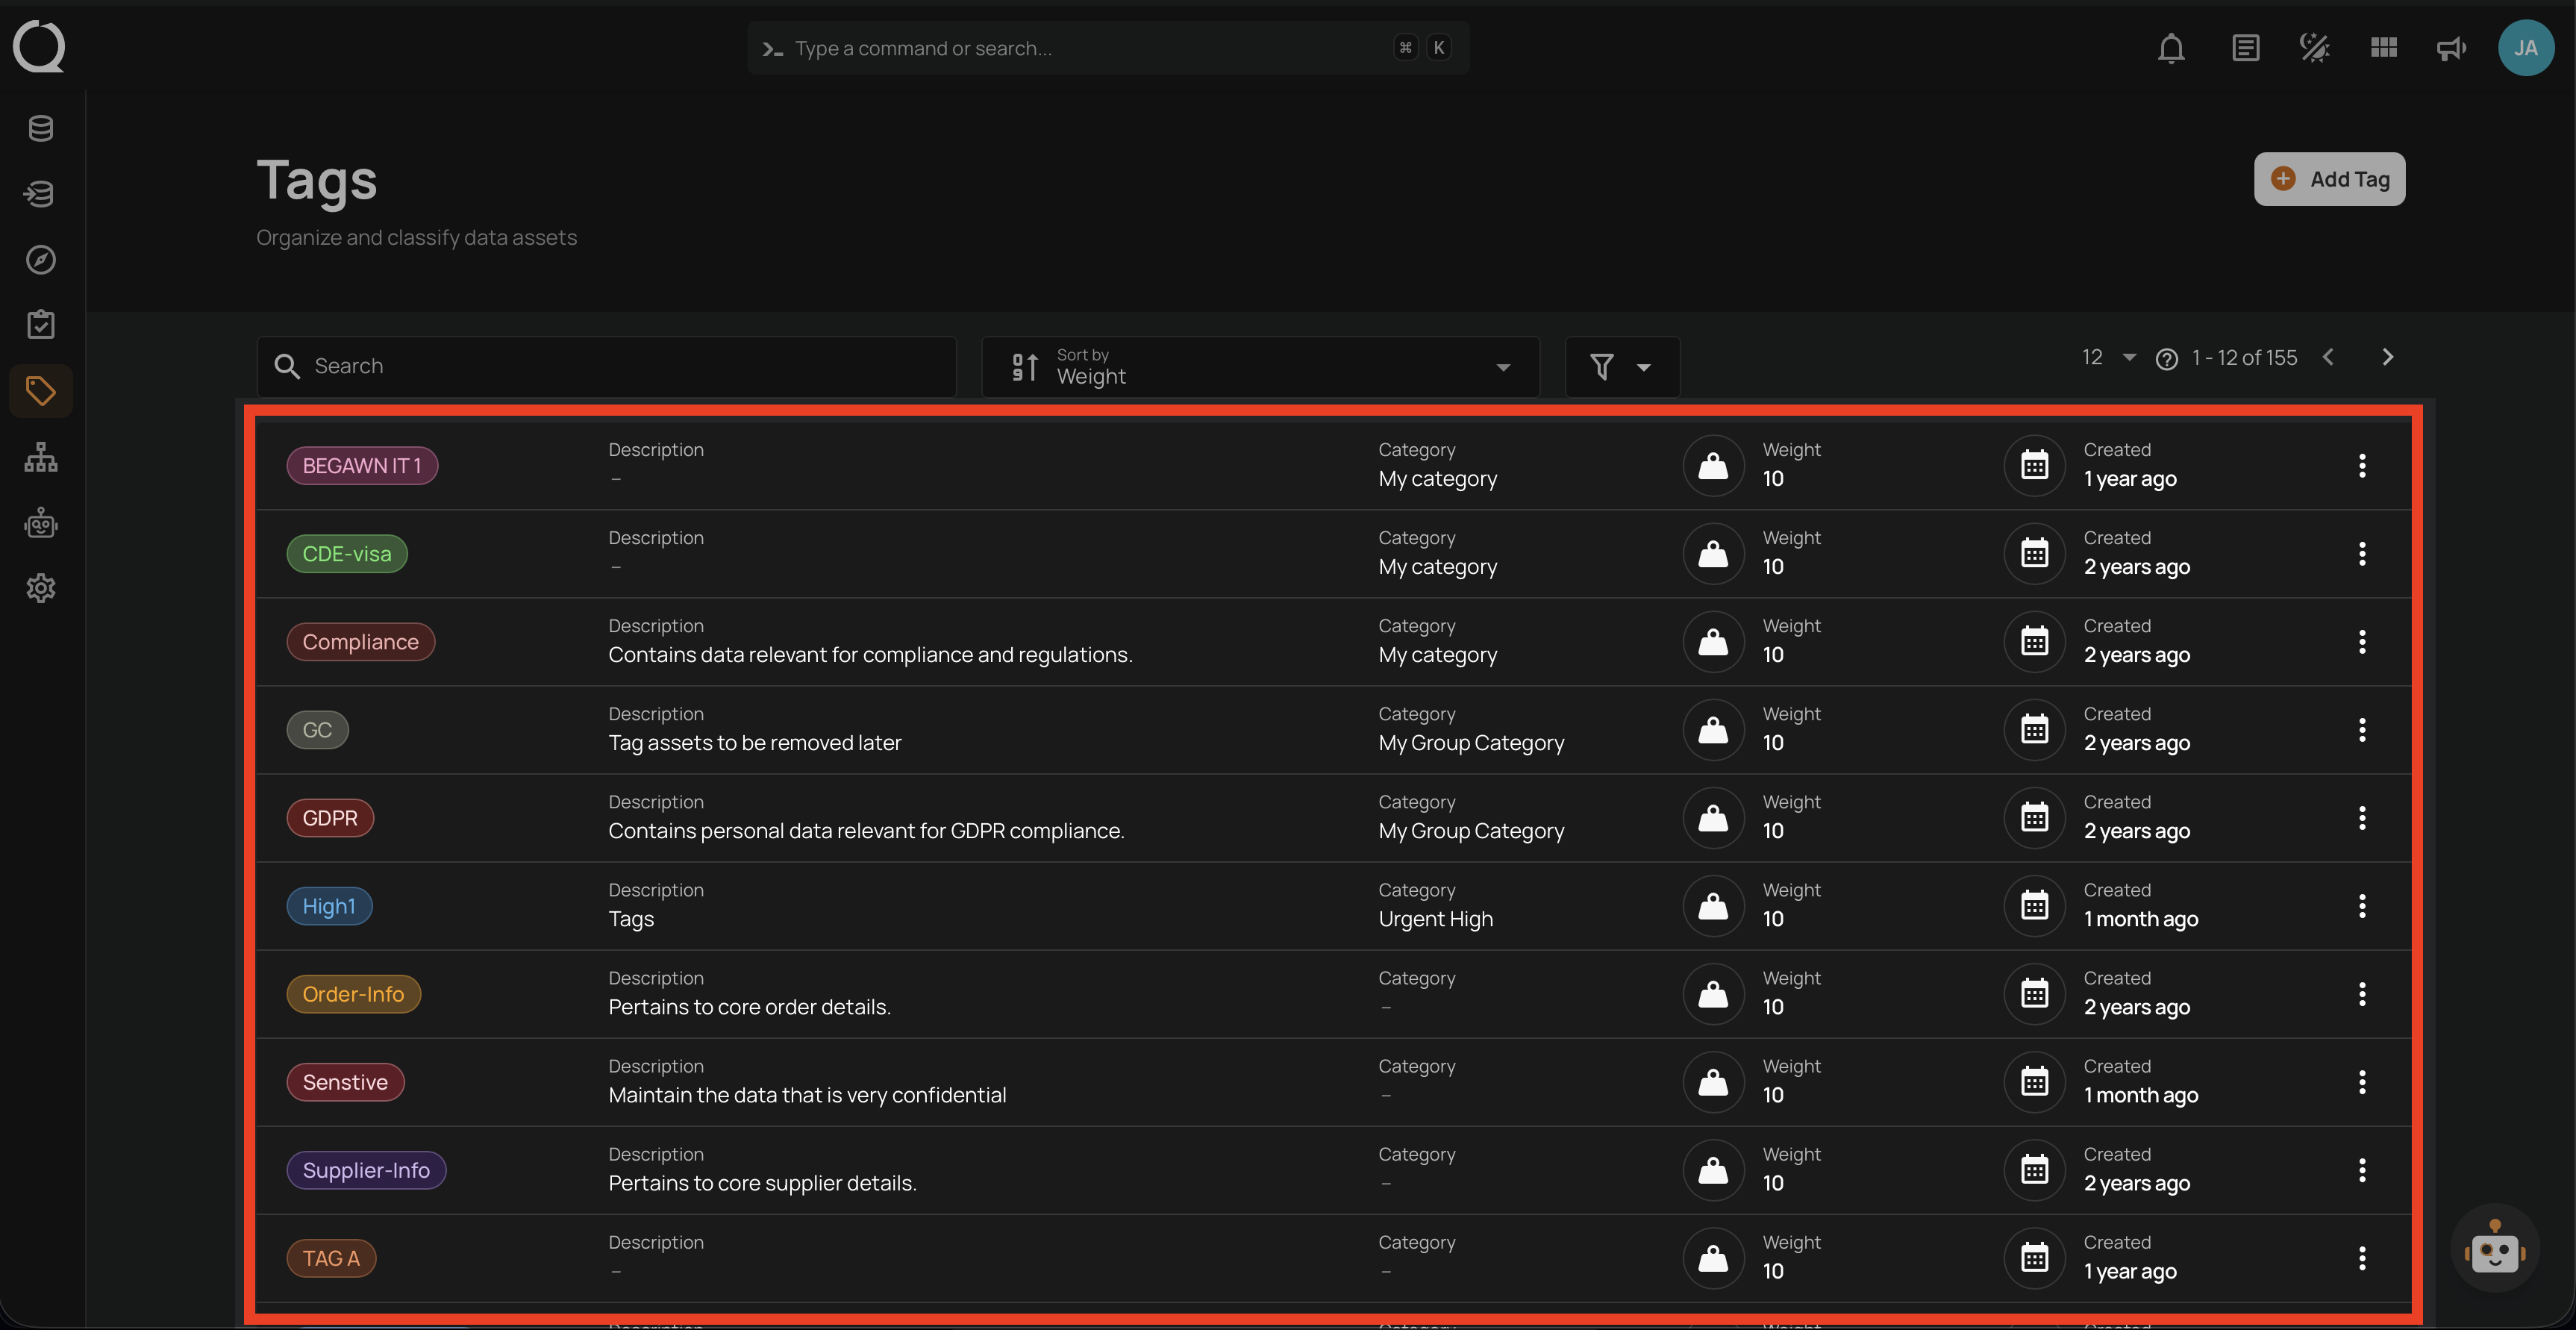Open the Databases section in the sidebar

coord(40,128)
